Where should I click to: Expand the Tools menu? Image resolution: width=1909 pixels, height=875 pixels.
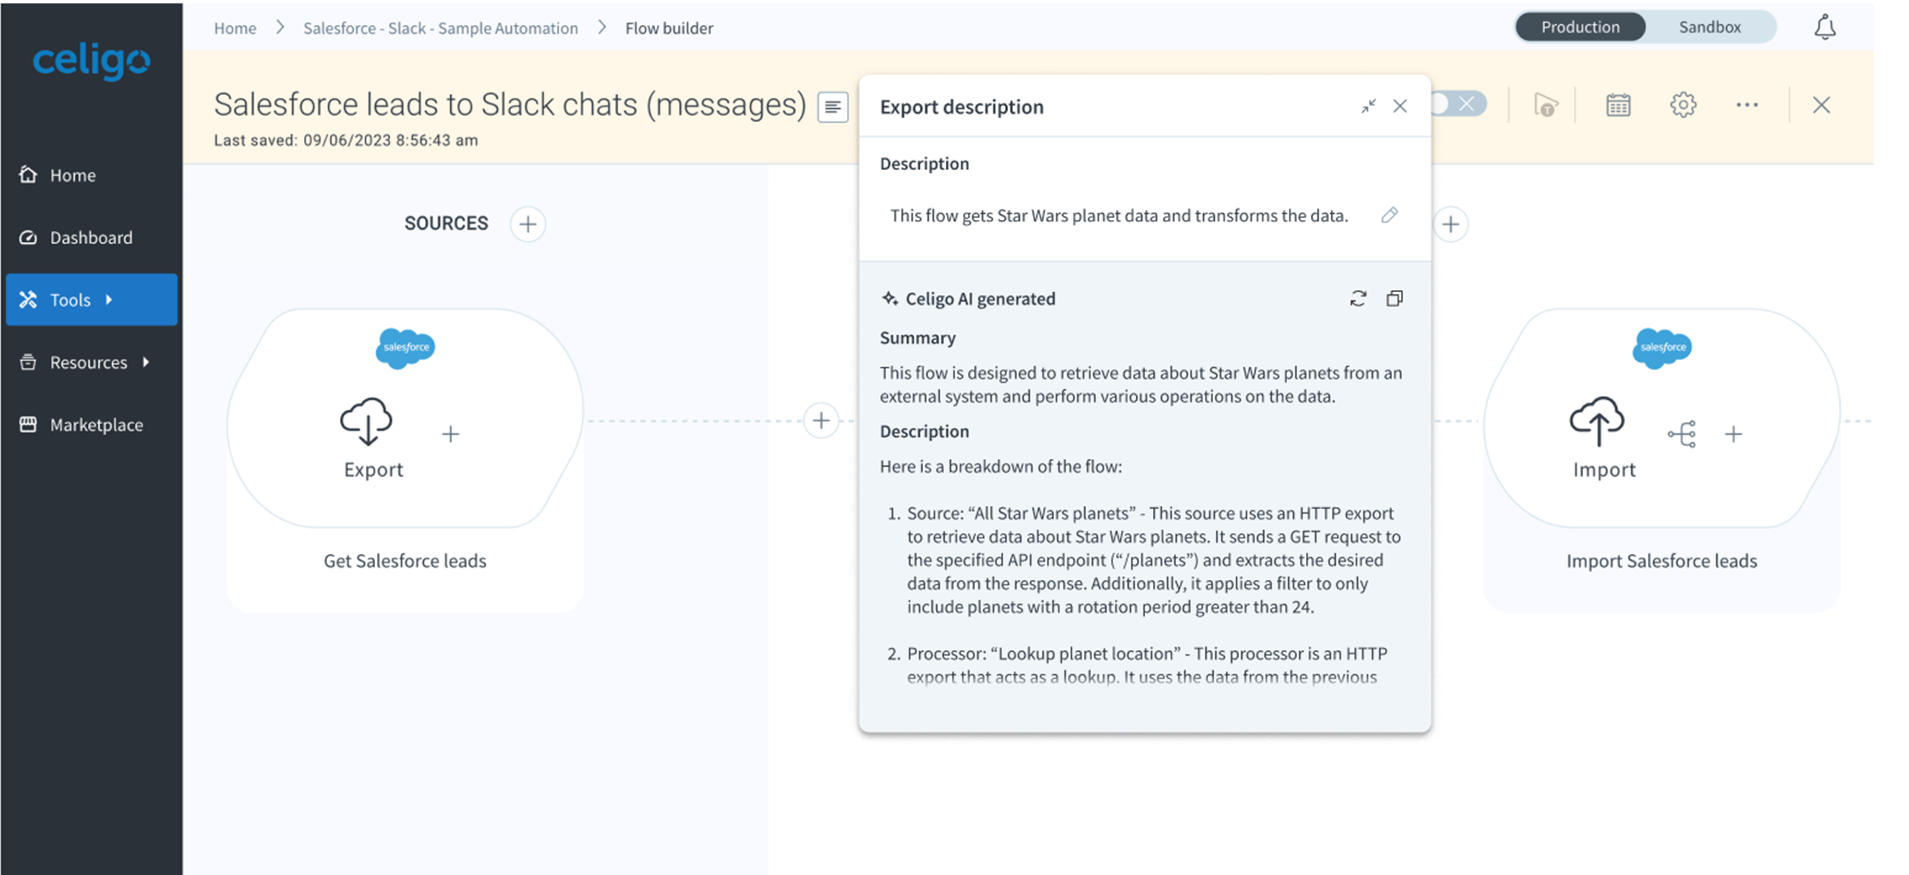coord(91,300)
